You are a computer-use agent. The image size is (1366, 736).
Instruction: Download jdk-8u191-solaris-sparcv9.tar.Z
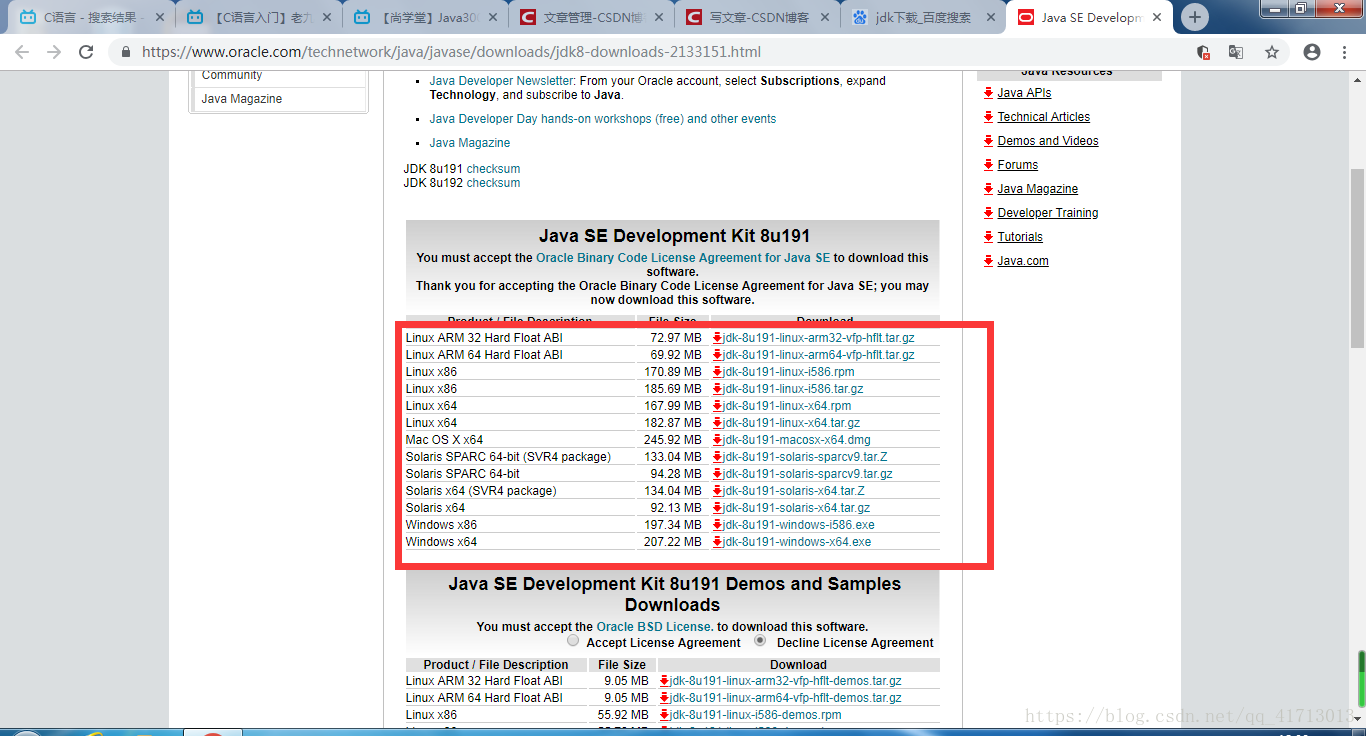[806, 457]
